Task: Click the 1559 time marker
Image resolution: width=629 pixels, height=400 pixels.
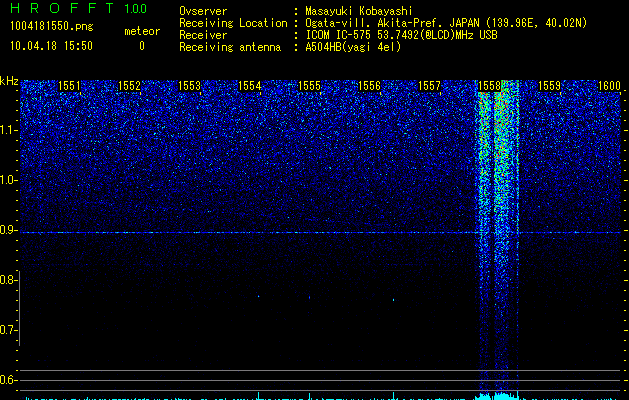Action: tap(549, 86)
